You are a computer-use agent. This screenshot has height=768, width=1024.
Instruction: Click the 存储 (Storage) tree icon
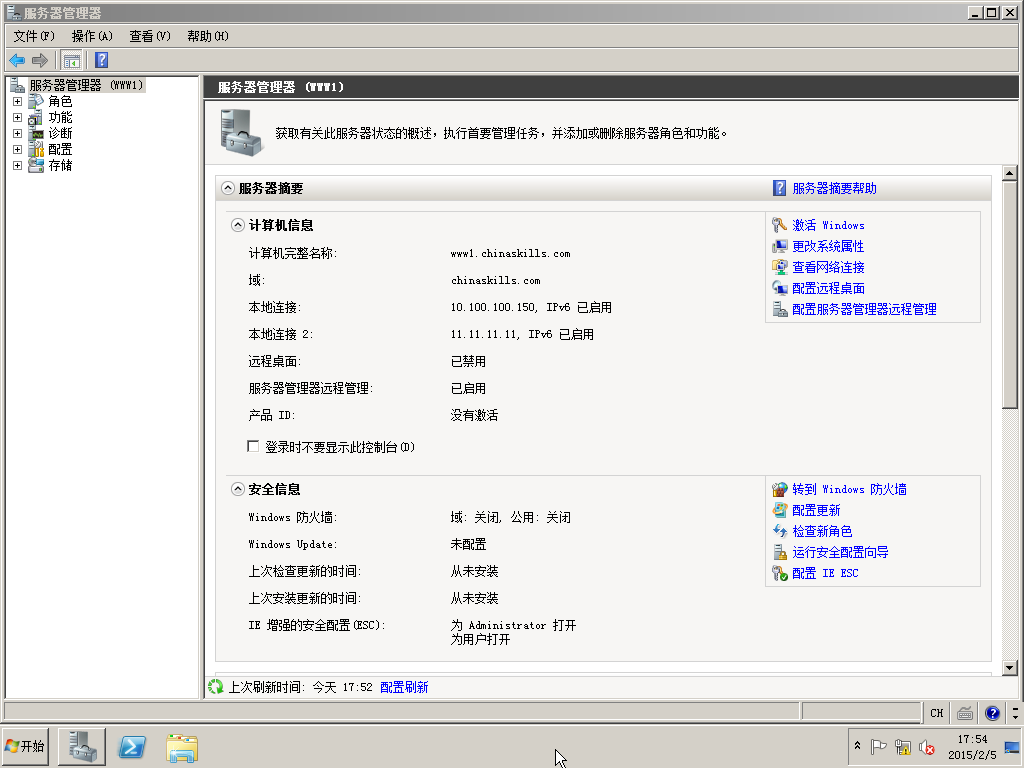37,165
